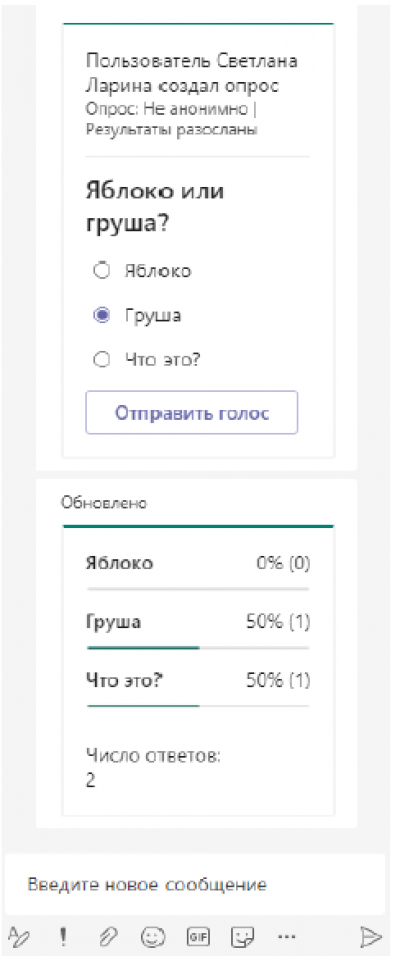Set delivery options with exclamation icon
This screenshot has height=961, width=400.
[63, 936]
